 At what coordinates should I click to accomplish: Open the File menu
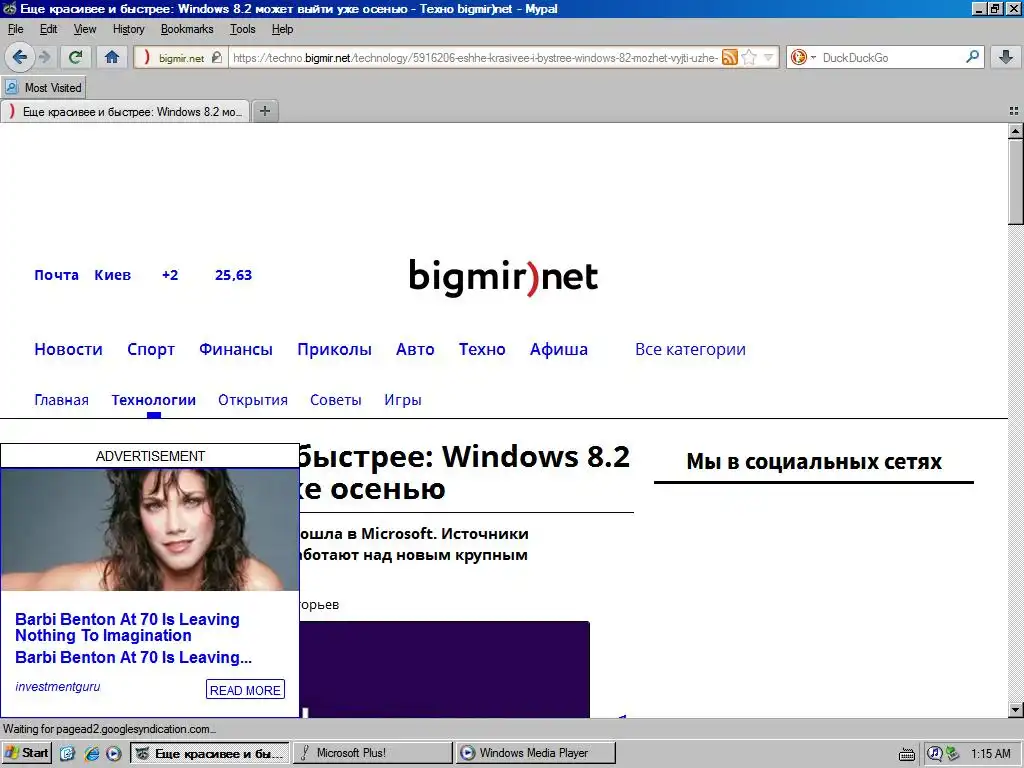(x=15, y=29)
